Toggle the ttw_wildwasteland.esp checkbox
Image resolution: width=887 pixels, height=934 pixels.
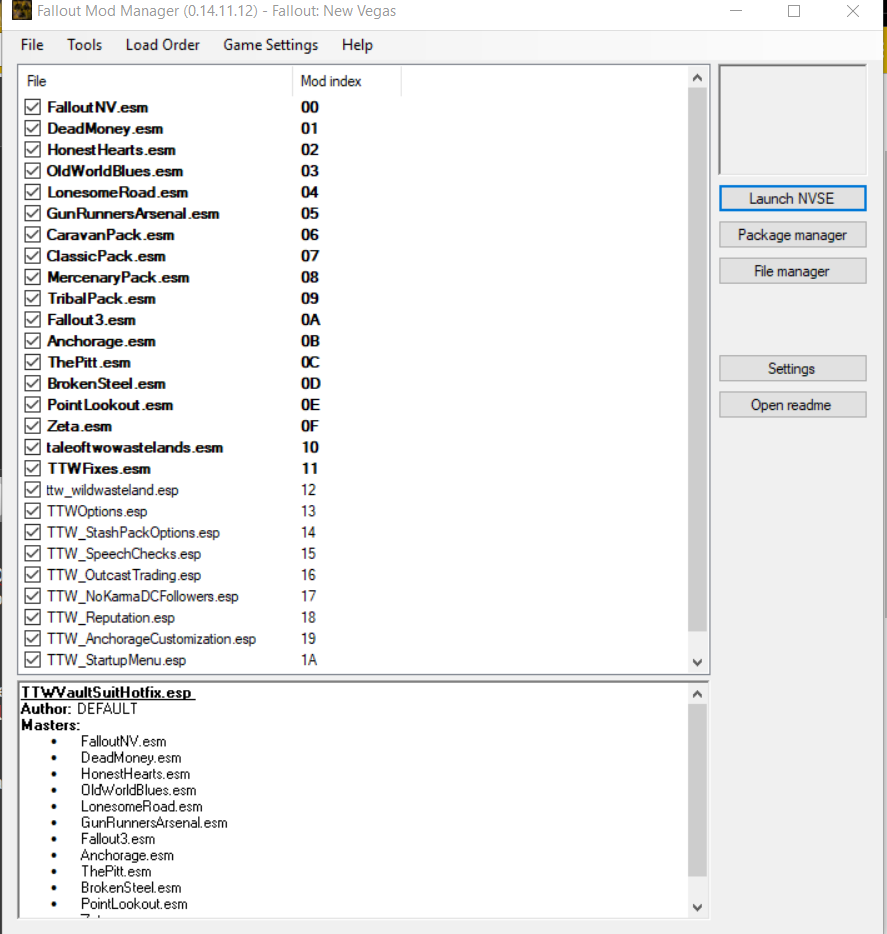pyautogui.click(x=33, y=490)
